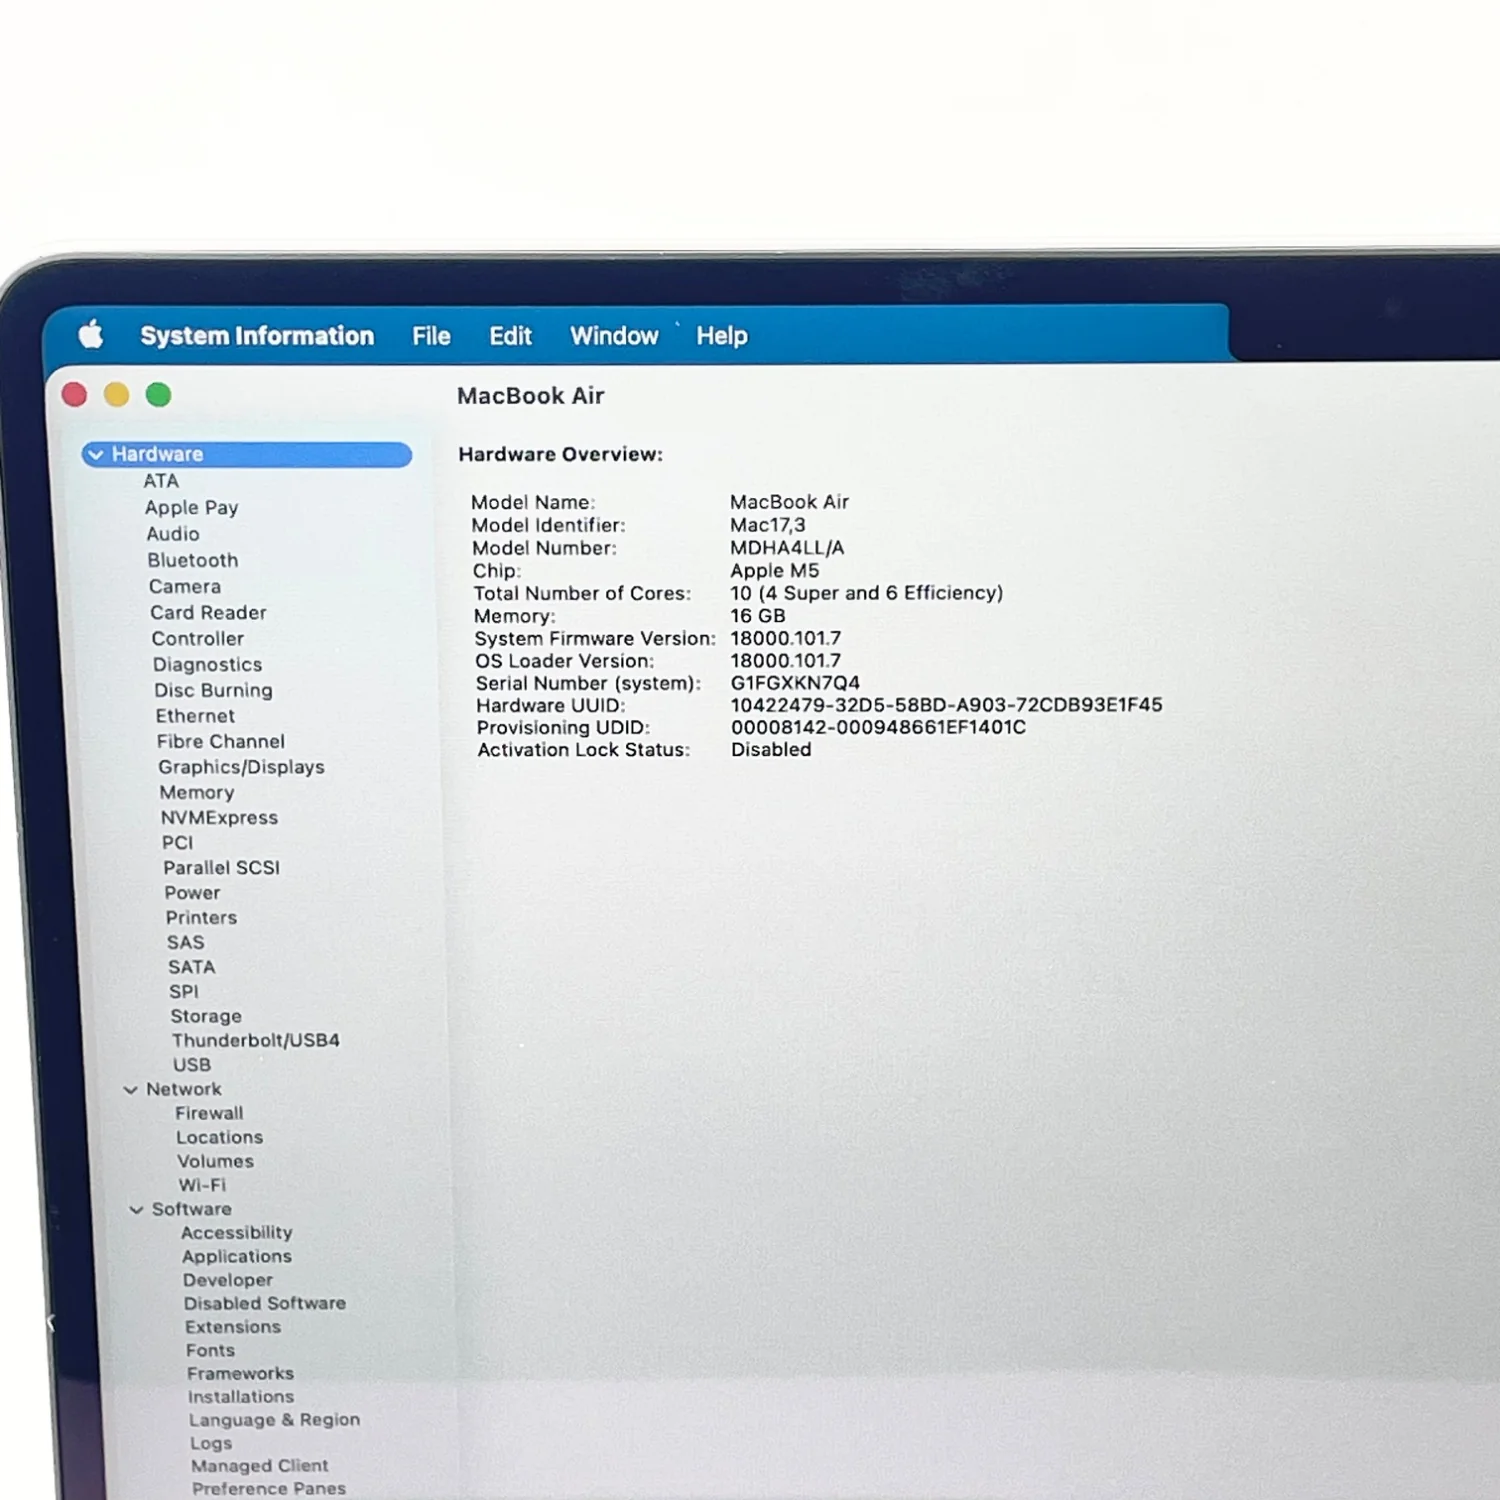Click the Mac17,3 model identifier value
1500x1500 pixels.
tap(767, 525)
